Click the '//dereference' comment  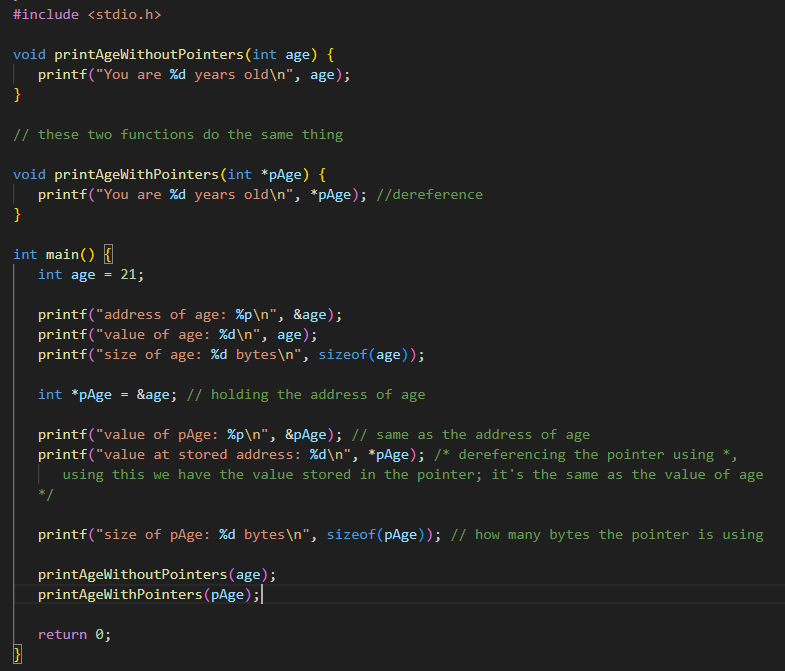coord(430,195)
